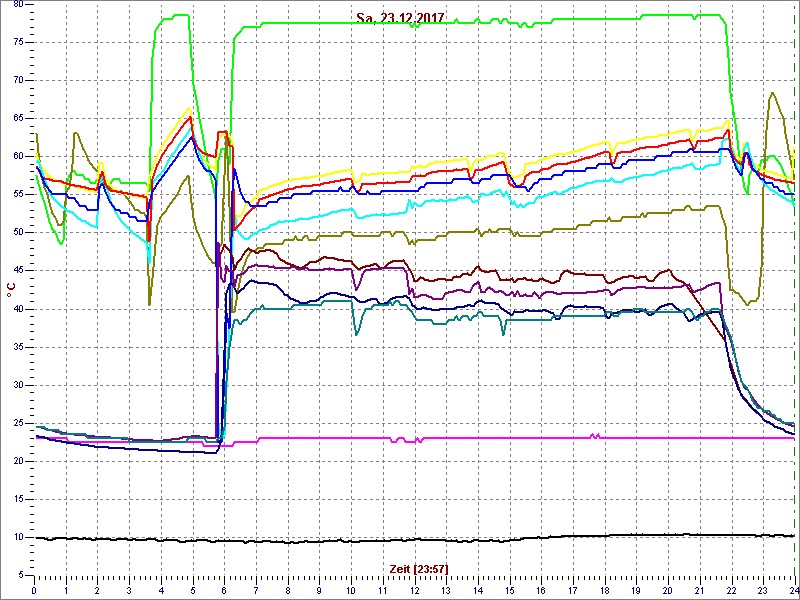Select the 30 temperature axis label

pos(18,385)
